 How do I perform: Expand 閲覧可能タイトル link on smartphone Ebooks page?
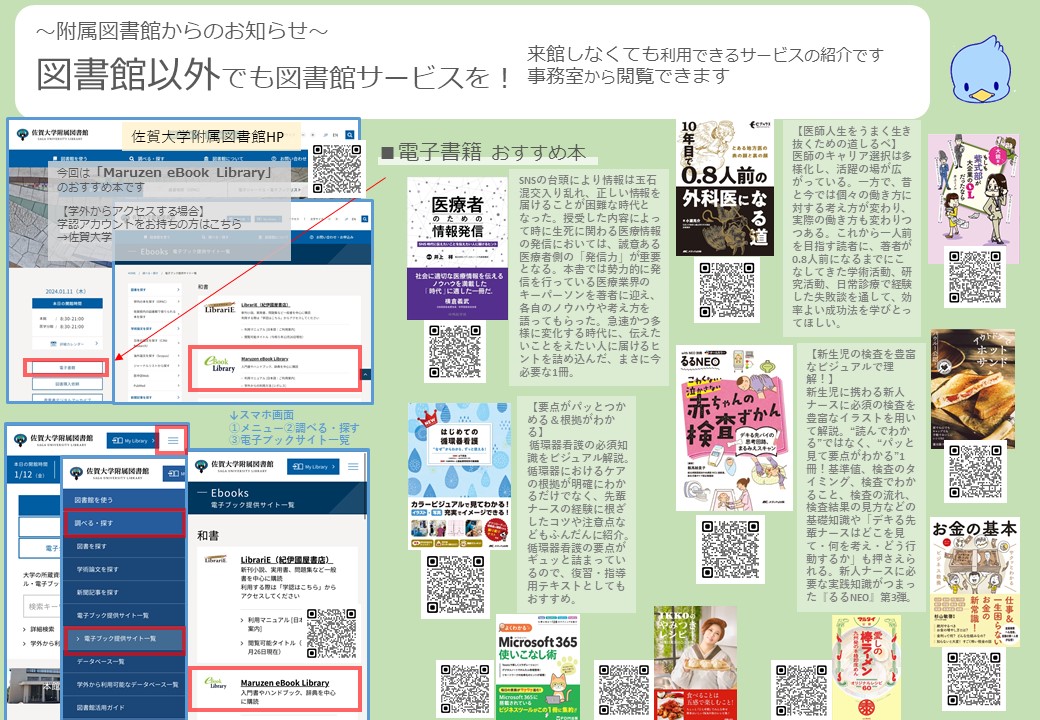[x=273, y=647]
